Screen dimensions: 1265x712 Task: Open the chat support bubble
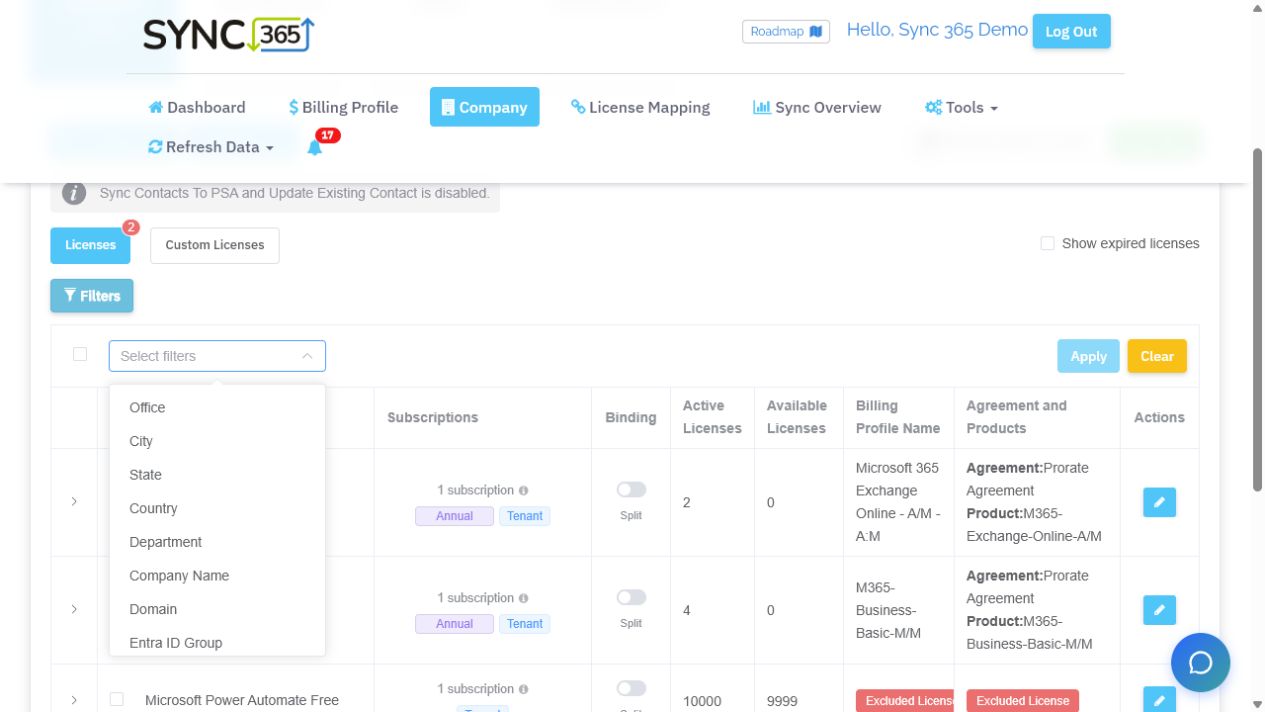pyautogui.click(x=1200, y=662)
